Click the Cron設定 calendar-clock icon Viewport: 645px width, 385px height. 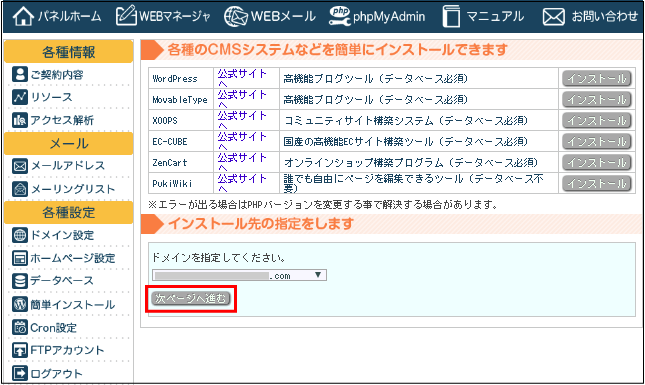pos(20,327)
